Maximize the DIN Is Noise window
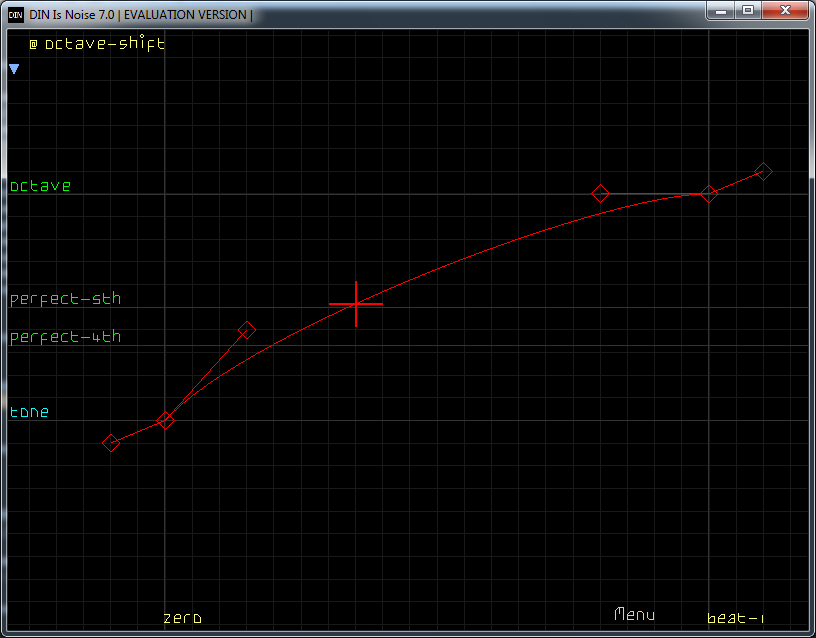This screenshot has height=638, width=816. click(747, 10)
